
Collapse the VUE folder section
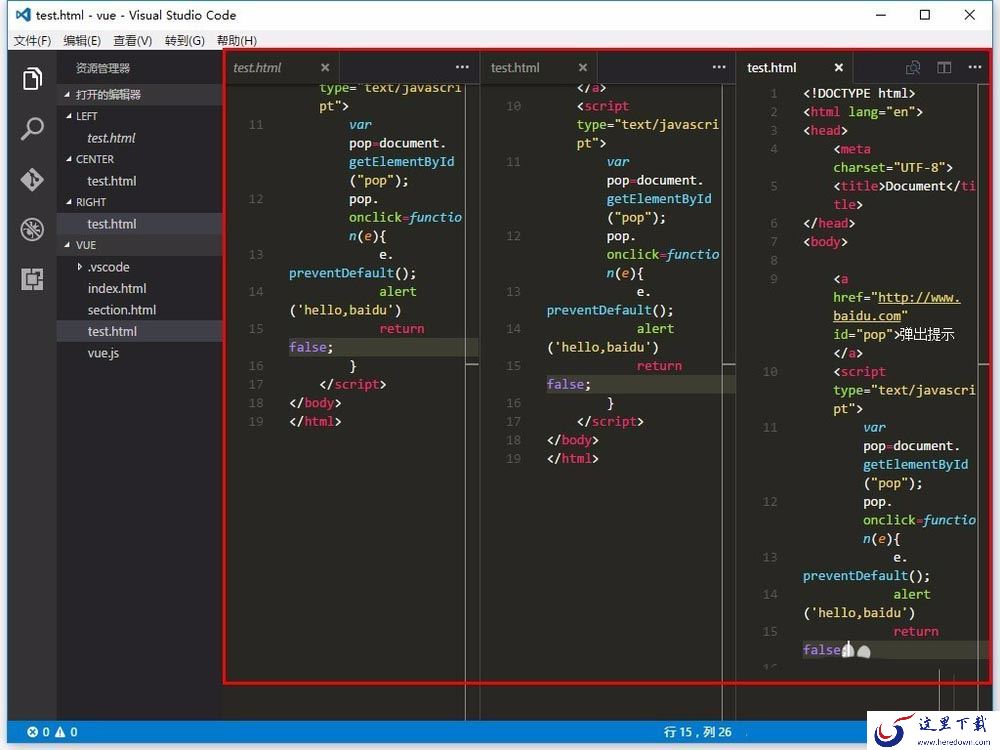click(x=68, y=245)
